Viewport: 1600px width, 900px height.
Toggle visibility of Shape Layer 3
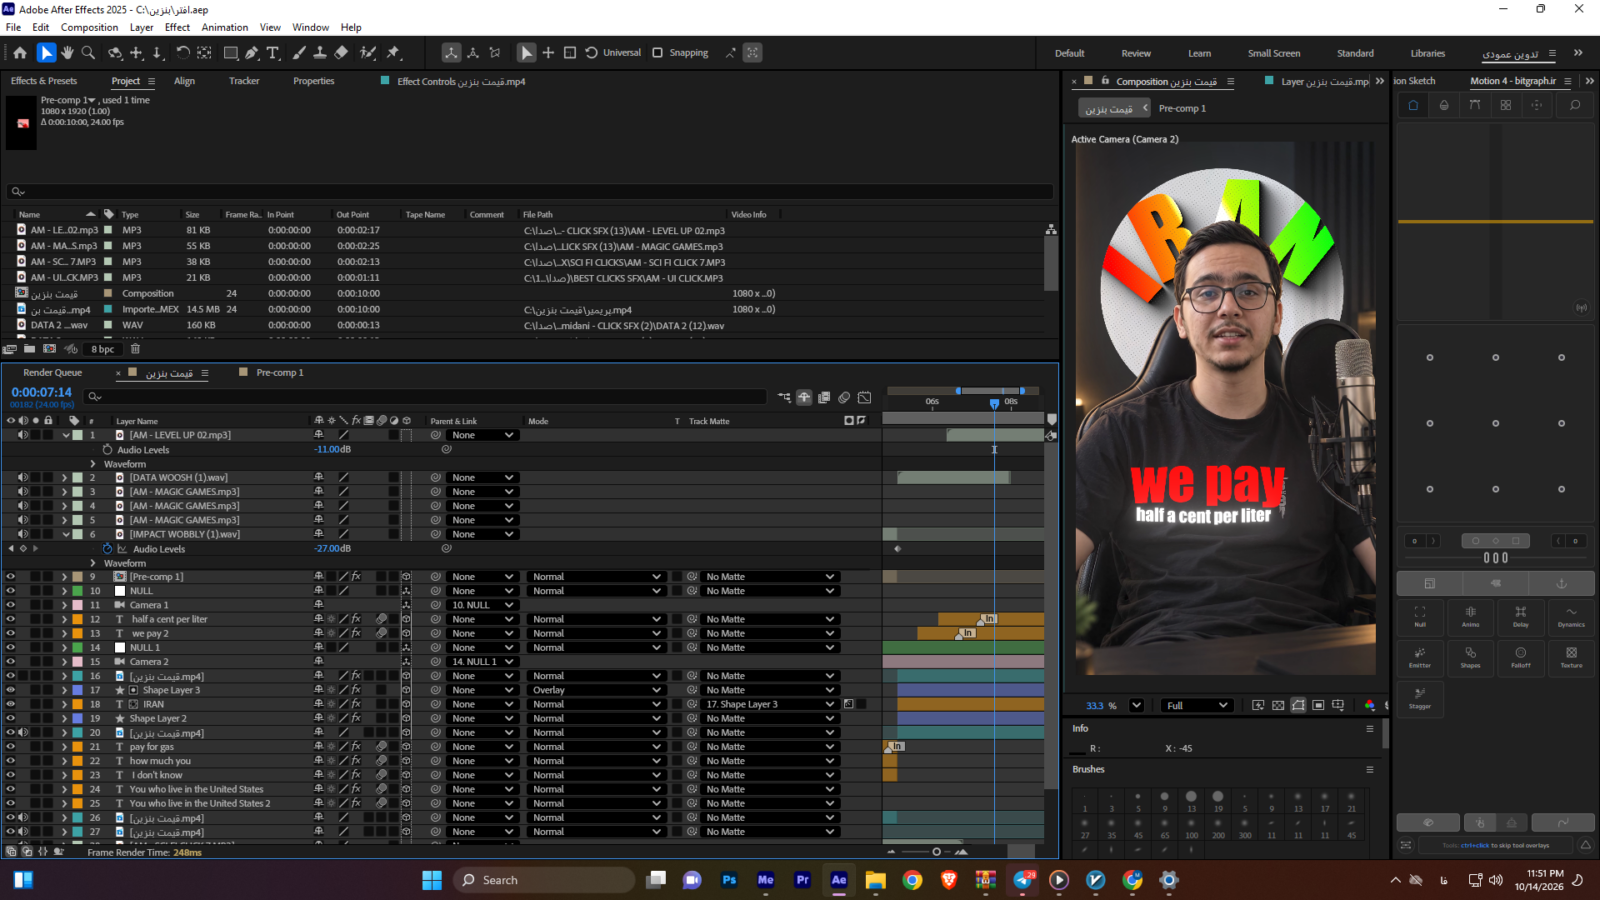pyautogui.click(x=11, y=690)
